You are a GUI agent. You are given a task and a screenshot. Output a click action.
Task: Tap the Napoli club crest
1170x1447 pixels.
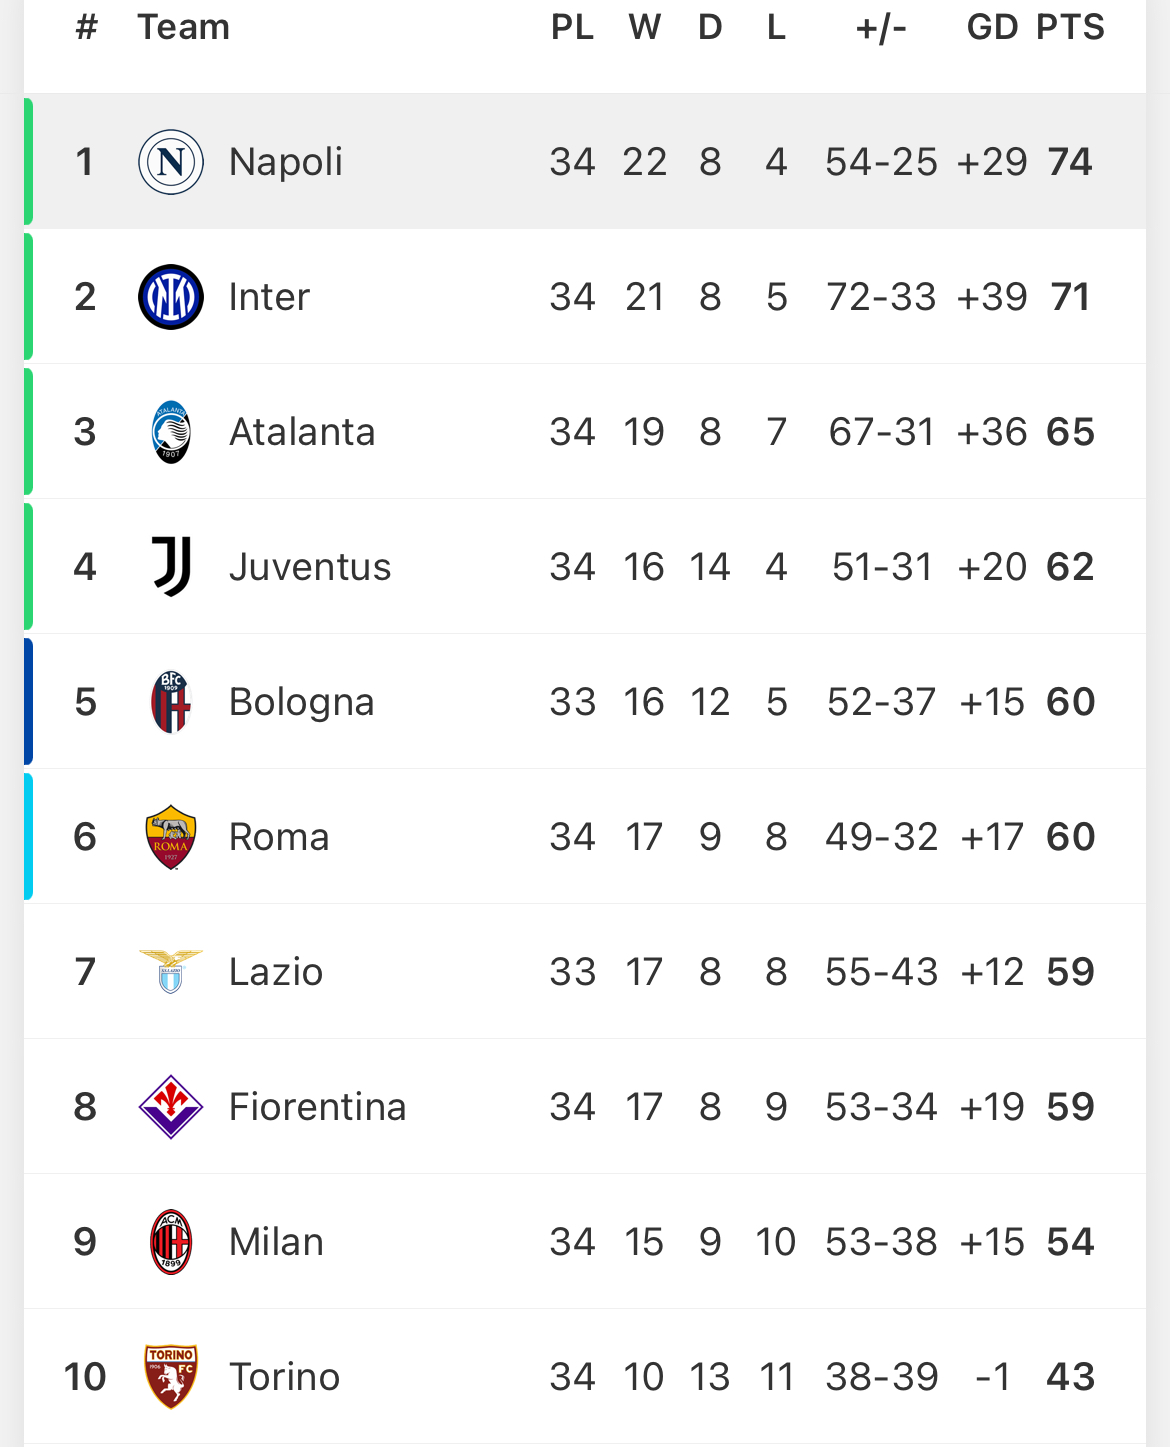[x=171, y=162]
